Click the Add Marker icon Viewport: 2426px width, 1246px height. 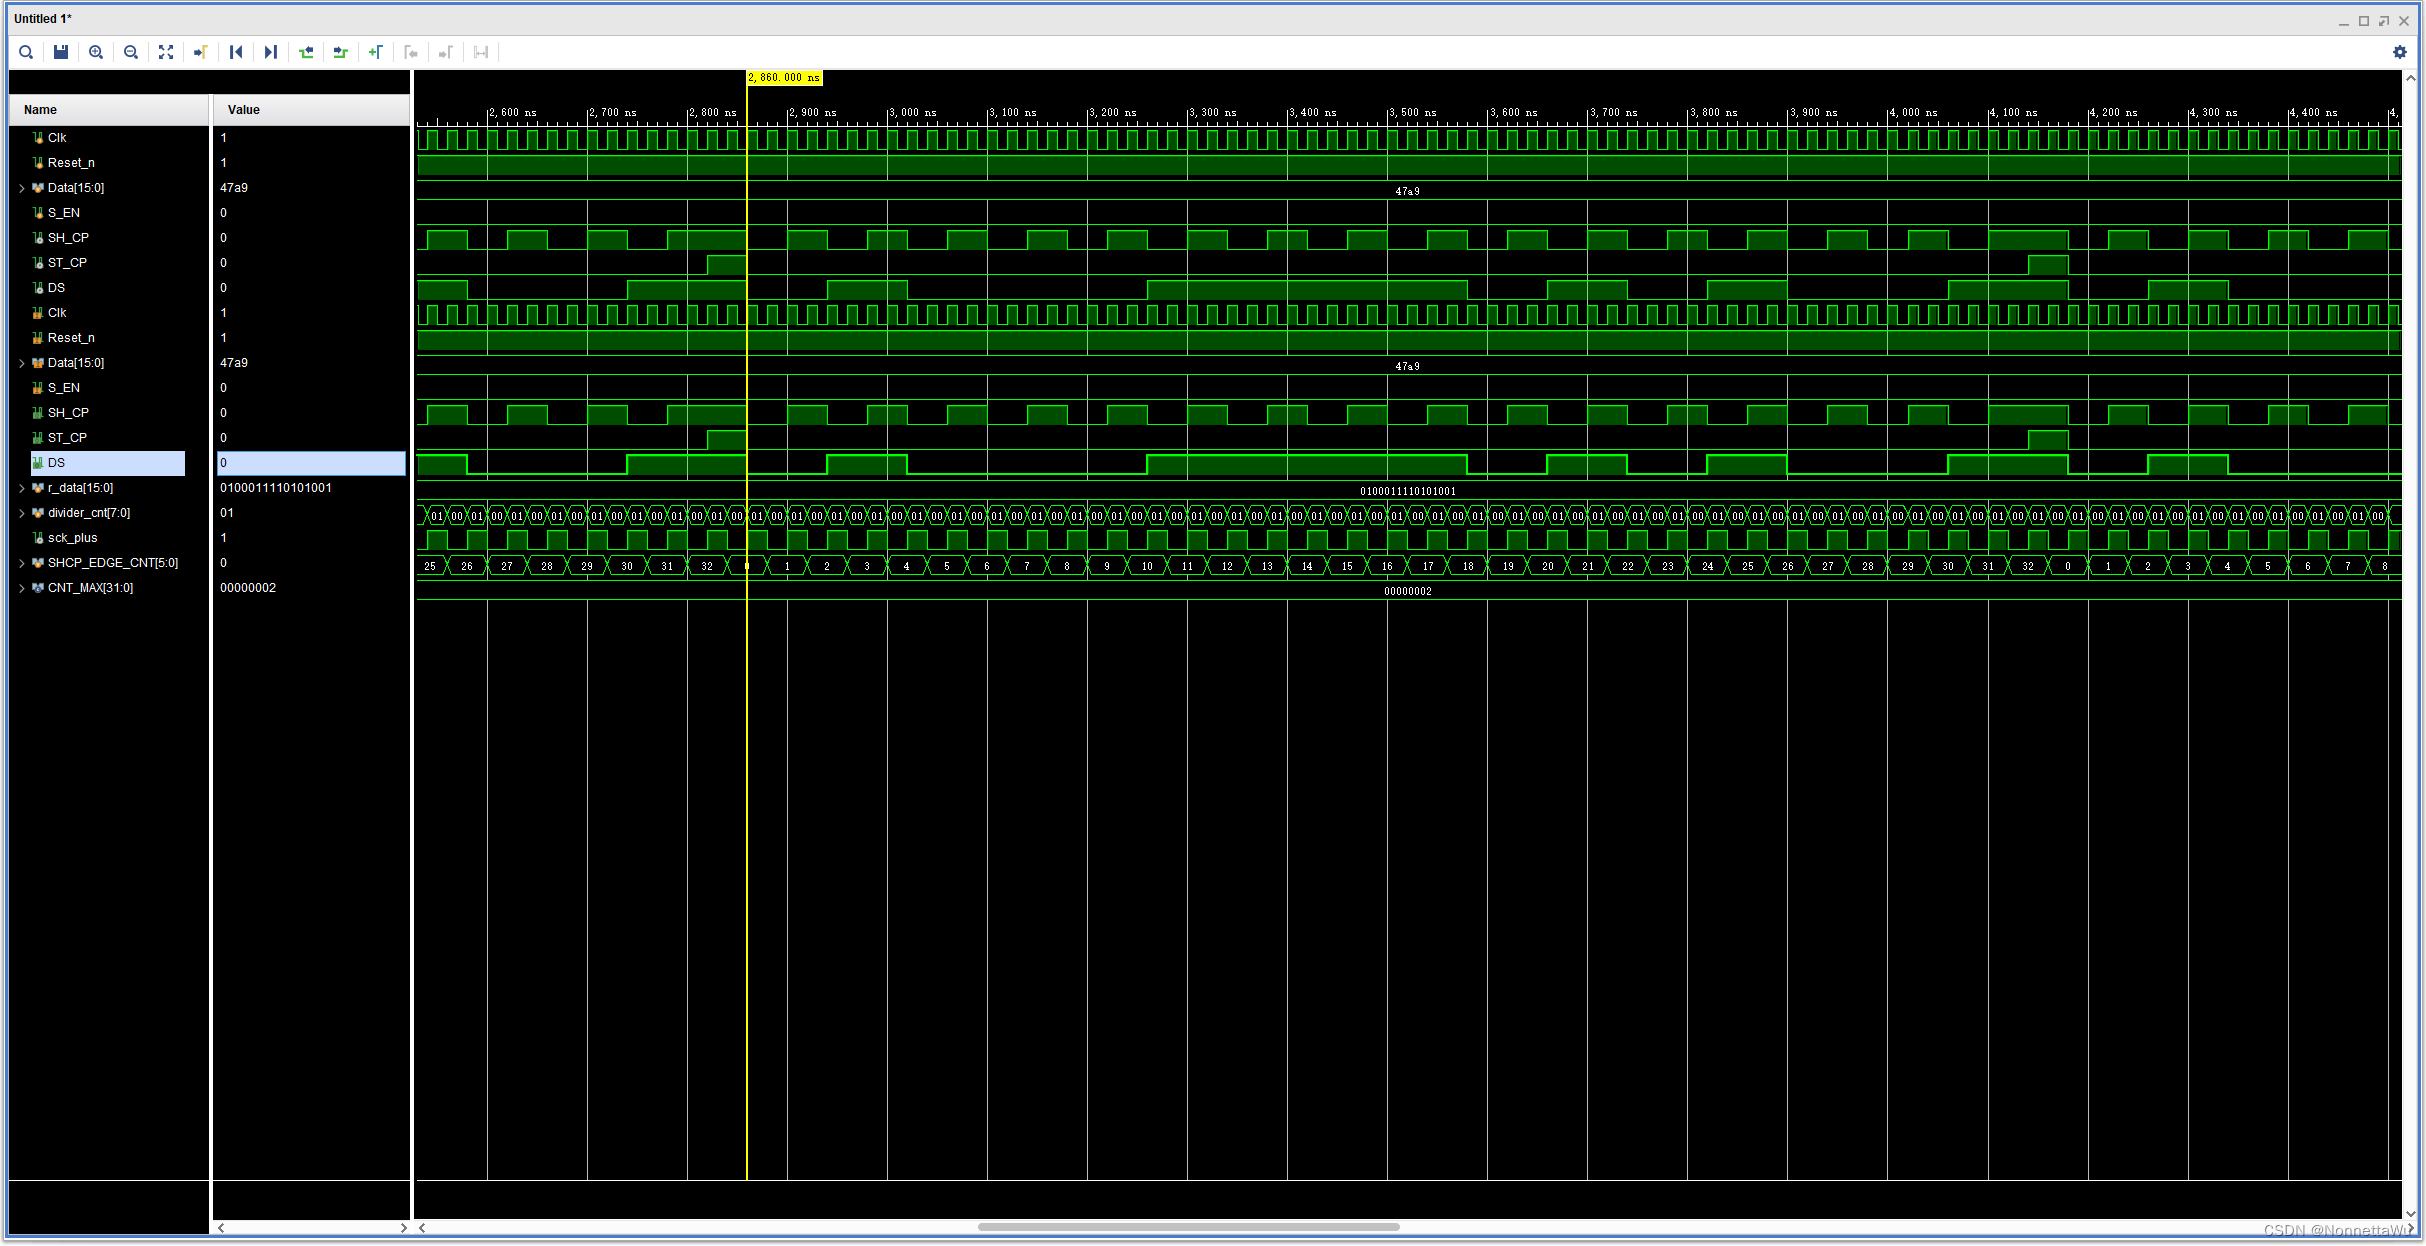tap(376, 52)
